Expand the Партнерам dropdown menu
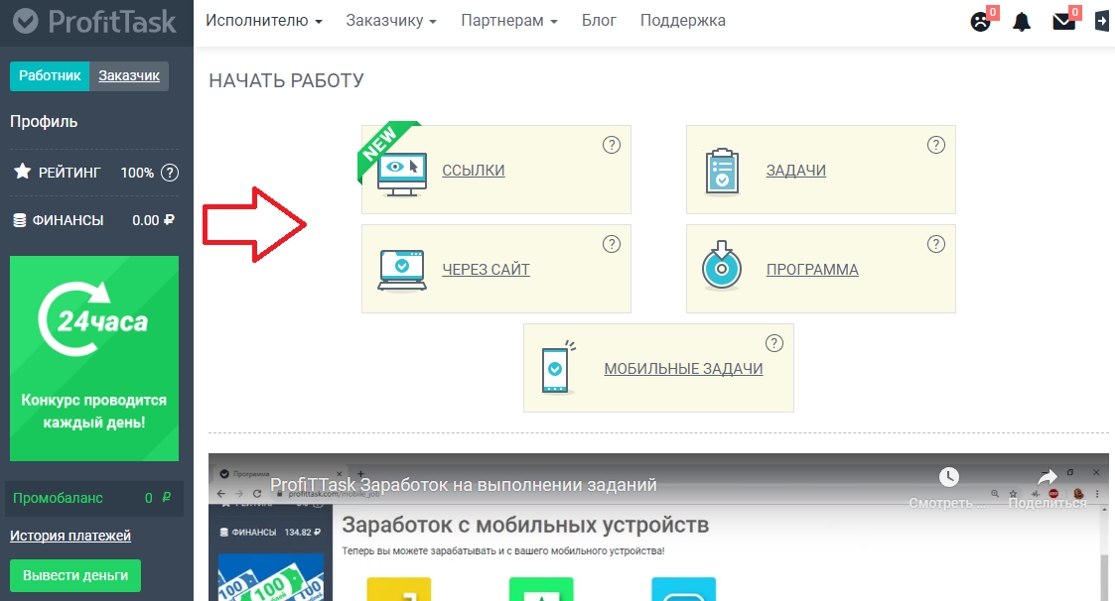 (x=509, y=21)
